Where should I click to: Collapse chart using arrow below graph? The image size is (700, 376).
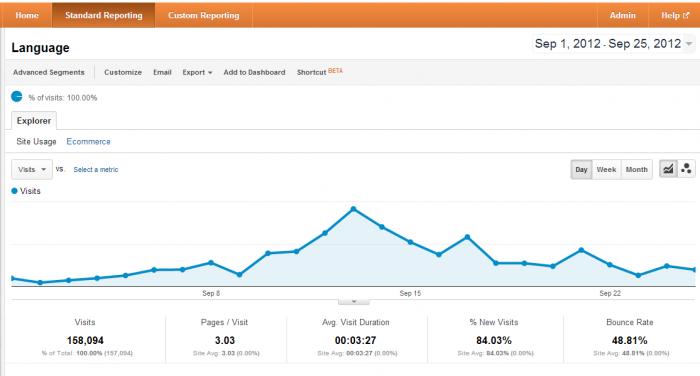(x=354, y=301)
